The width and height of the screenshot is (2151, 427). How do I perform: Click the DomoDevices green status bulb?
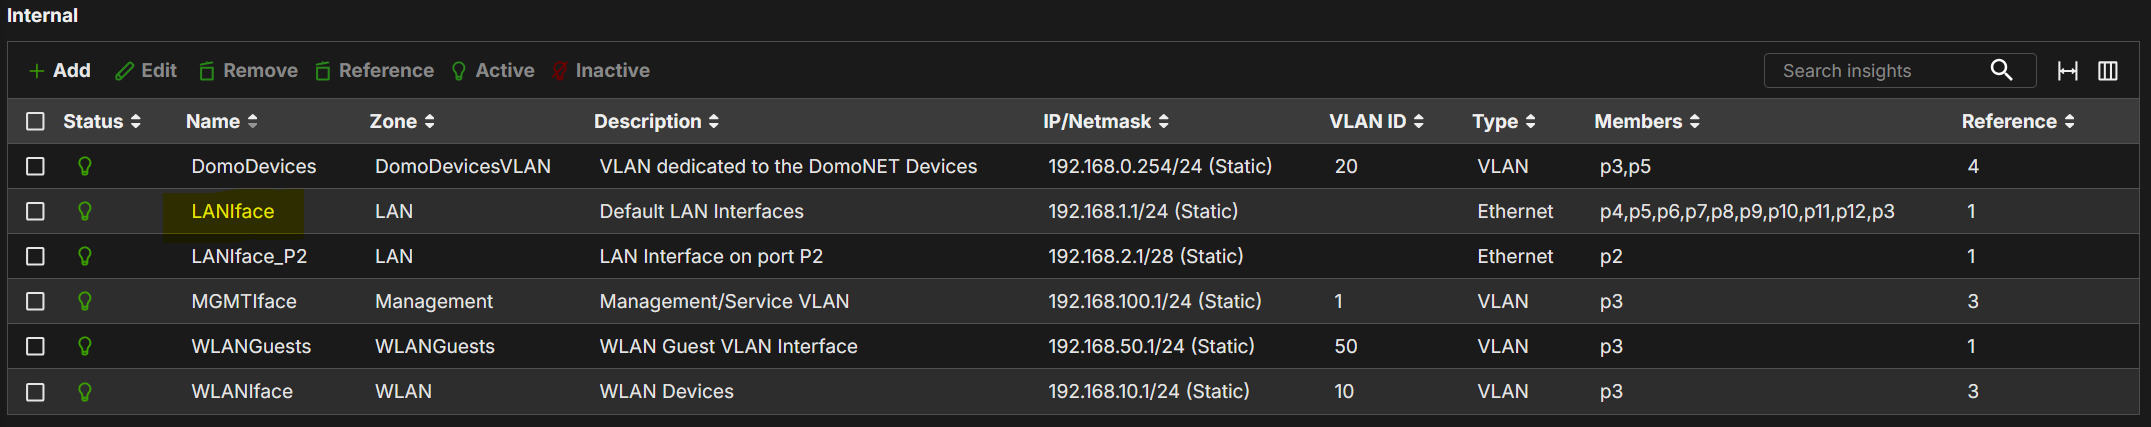[x=85, y=166]
